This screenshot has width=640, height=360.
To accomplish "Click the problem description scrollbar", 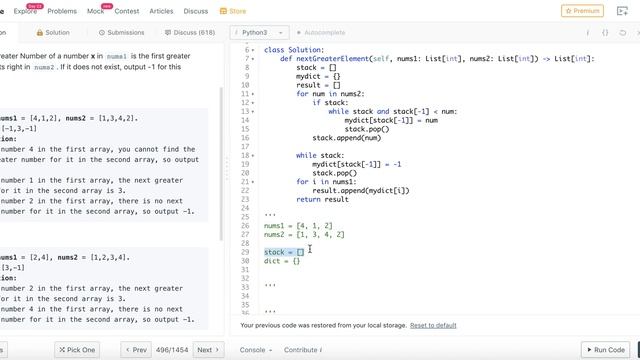I will [222, 163].
